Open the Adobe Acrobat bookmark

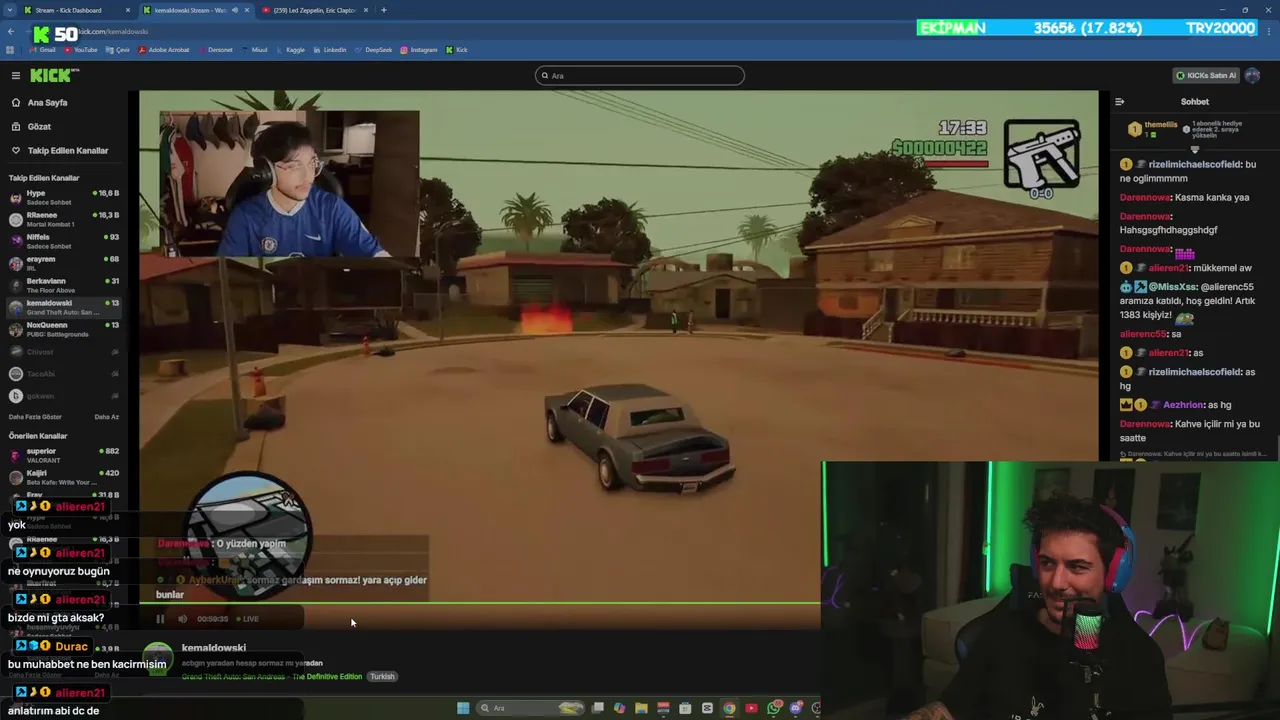click(x=164, y=50)
